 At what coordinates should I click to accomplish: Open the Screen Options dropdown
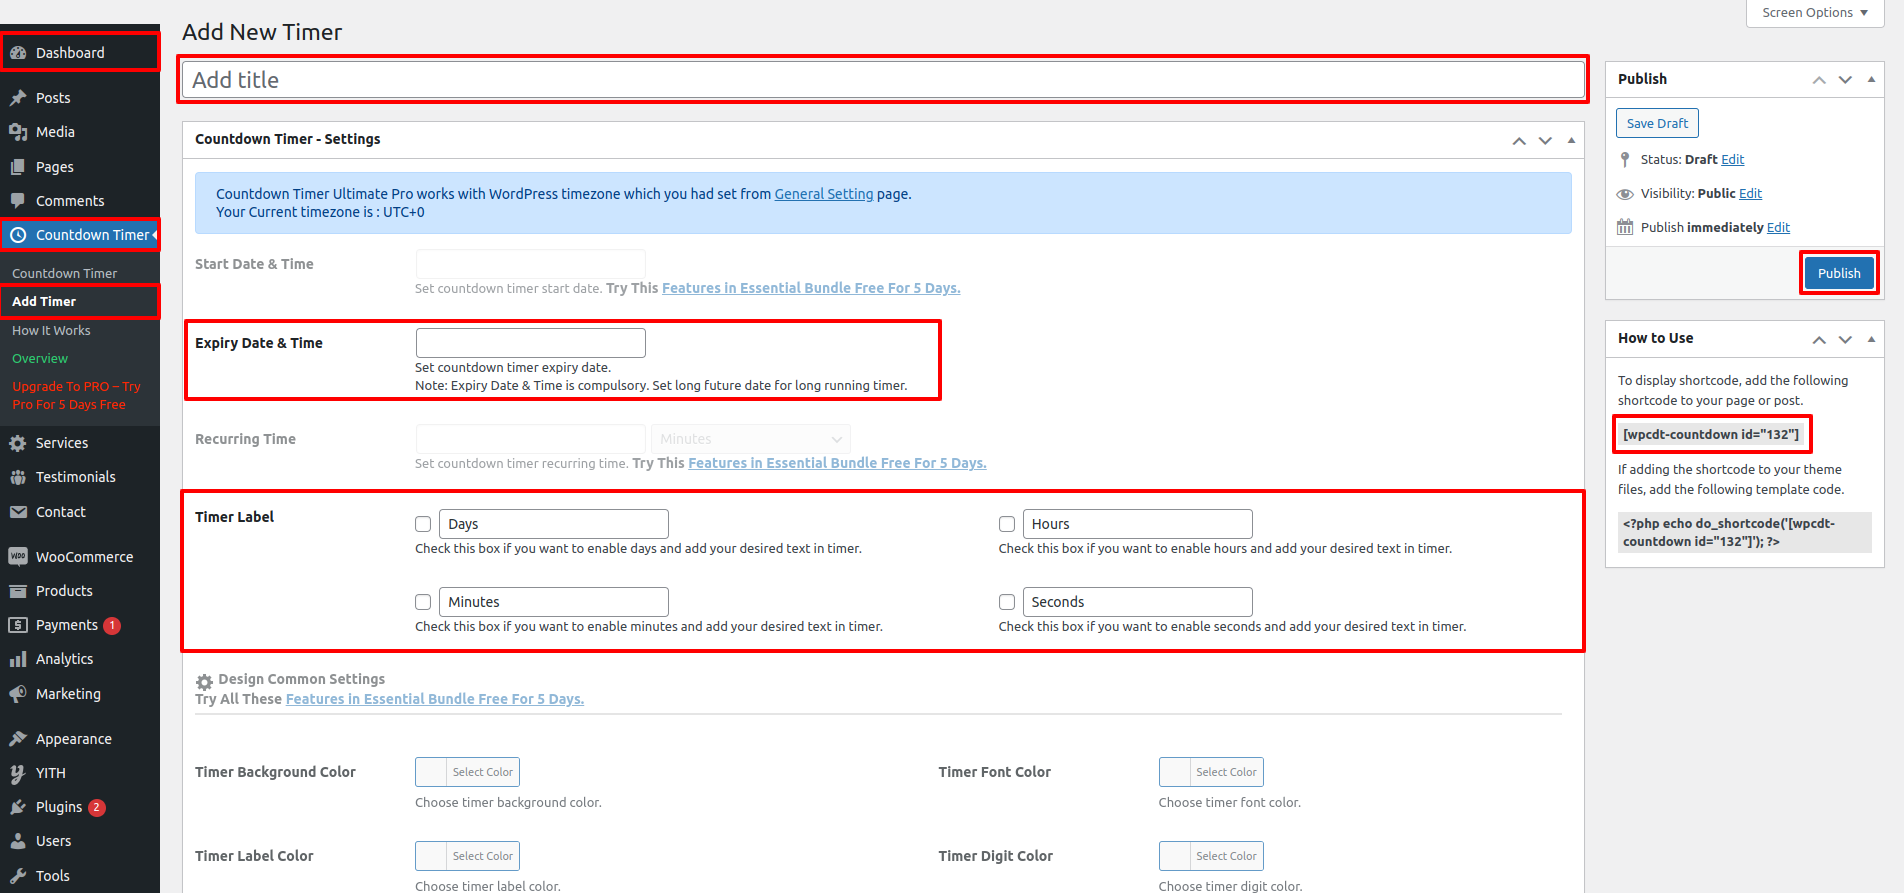point(1815,13)
